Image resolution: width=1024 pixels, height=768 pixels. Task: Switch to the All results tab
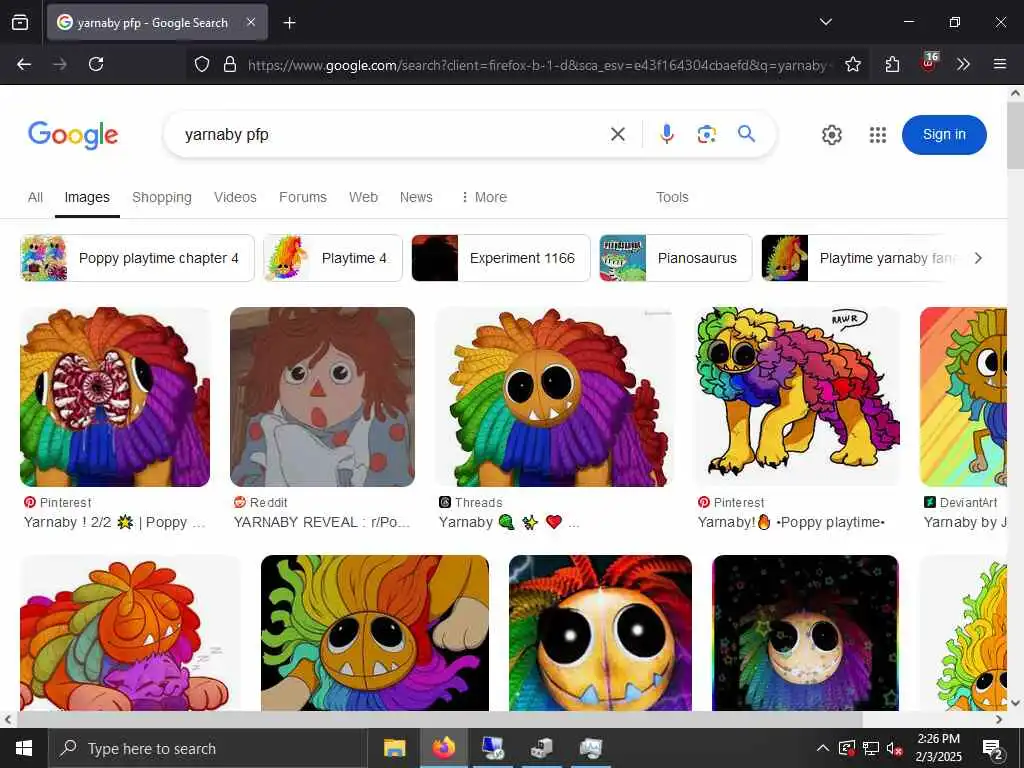pos(35,197)
